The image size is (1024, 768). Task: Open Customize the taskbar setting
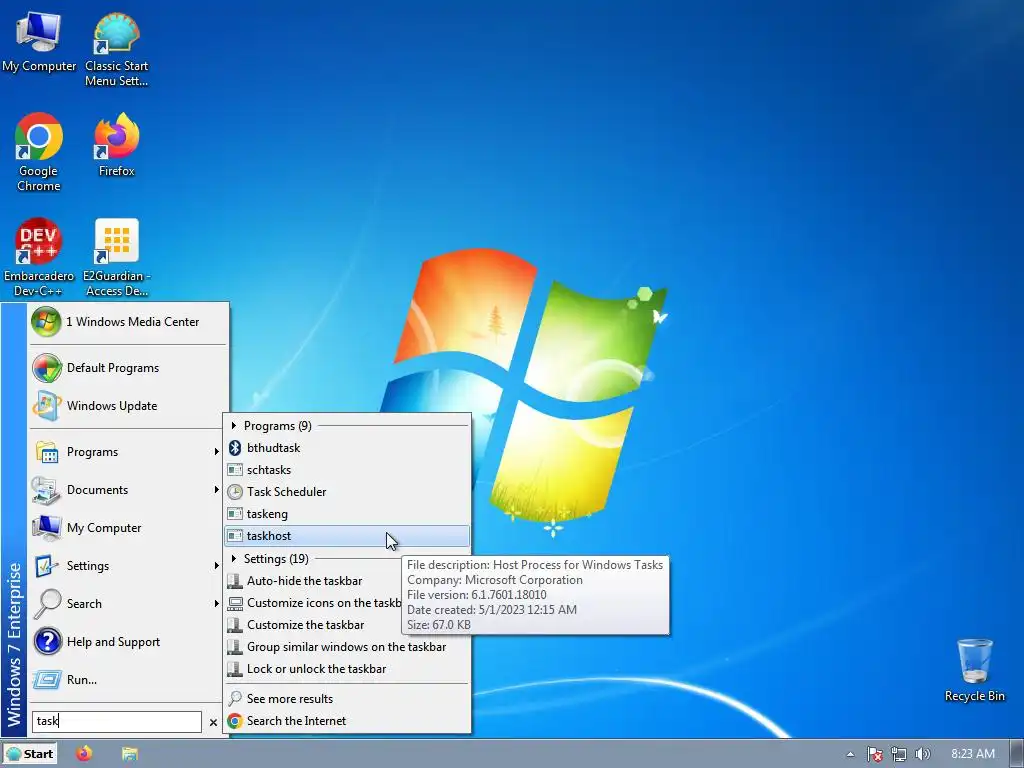pyautogui.click(x=313, y=625)
